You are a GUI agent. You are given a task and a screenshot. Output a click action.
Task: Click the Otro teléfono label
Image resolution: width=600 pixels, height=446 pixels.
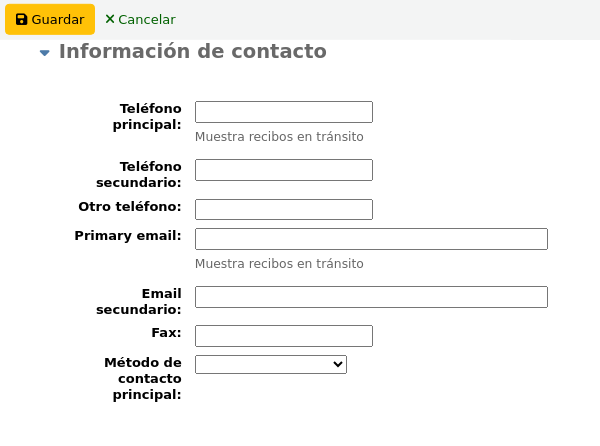[130, 207]
